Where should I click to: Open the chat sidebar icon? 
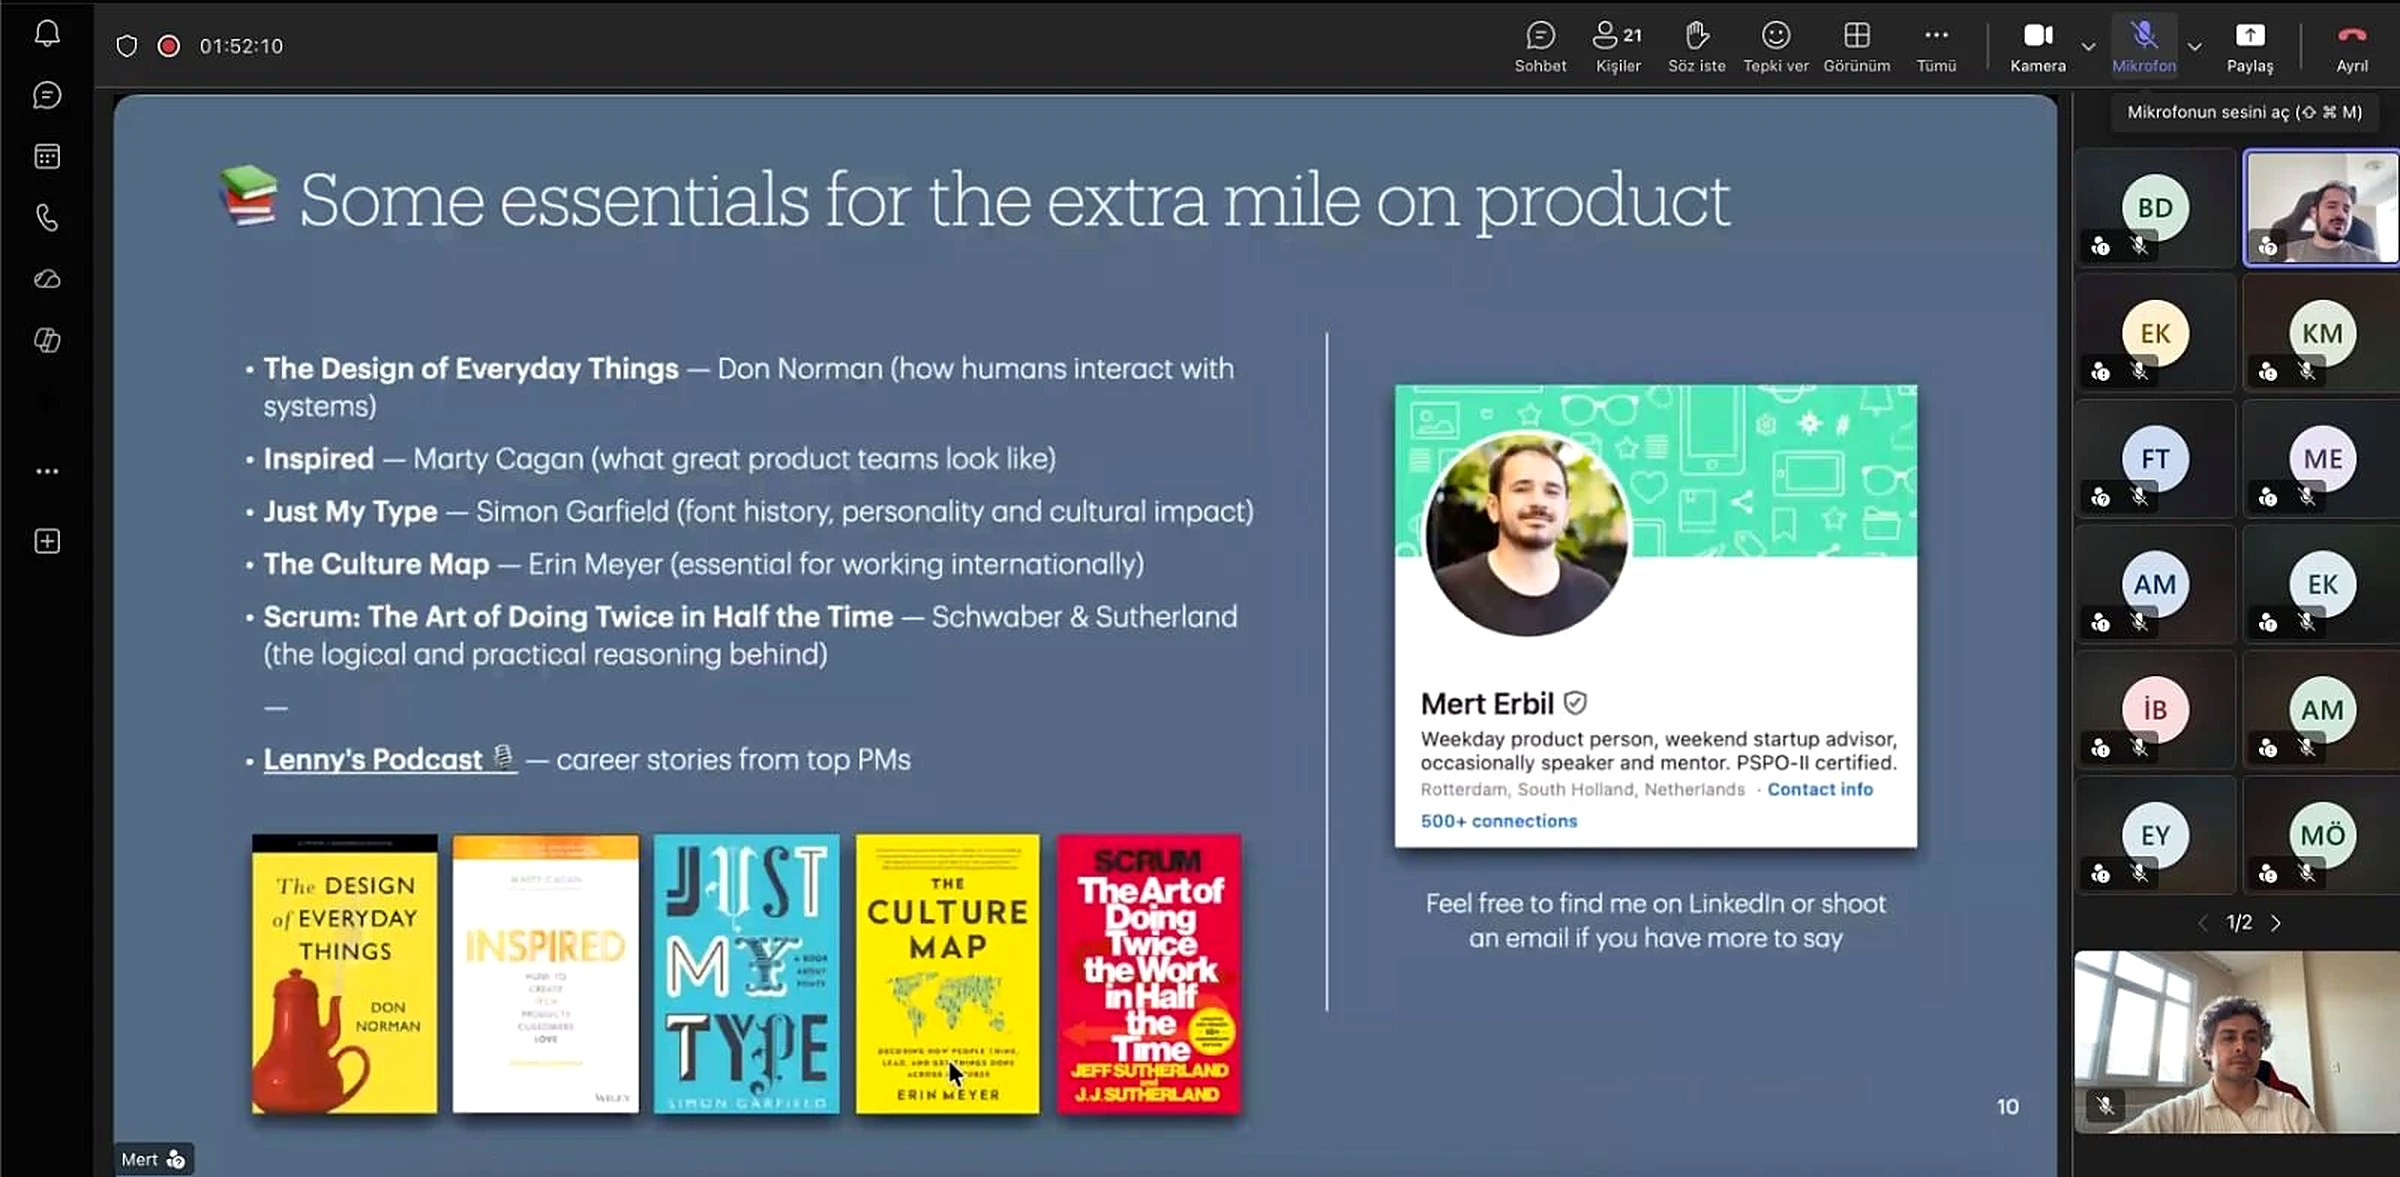(47, 96)
